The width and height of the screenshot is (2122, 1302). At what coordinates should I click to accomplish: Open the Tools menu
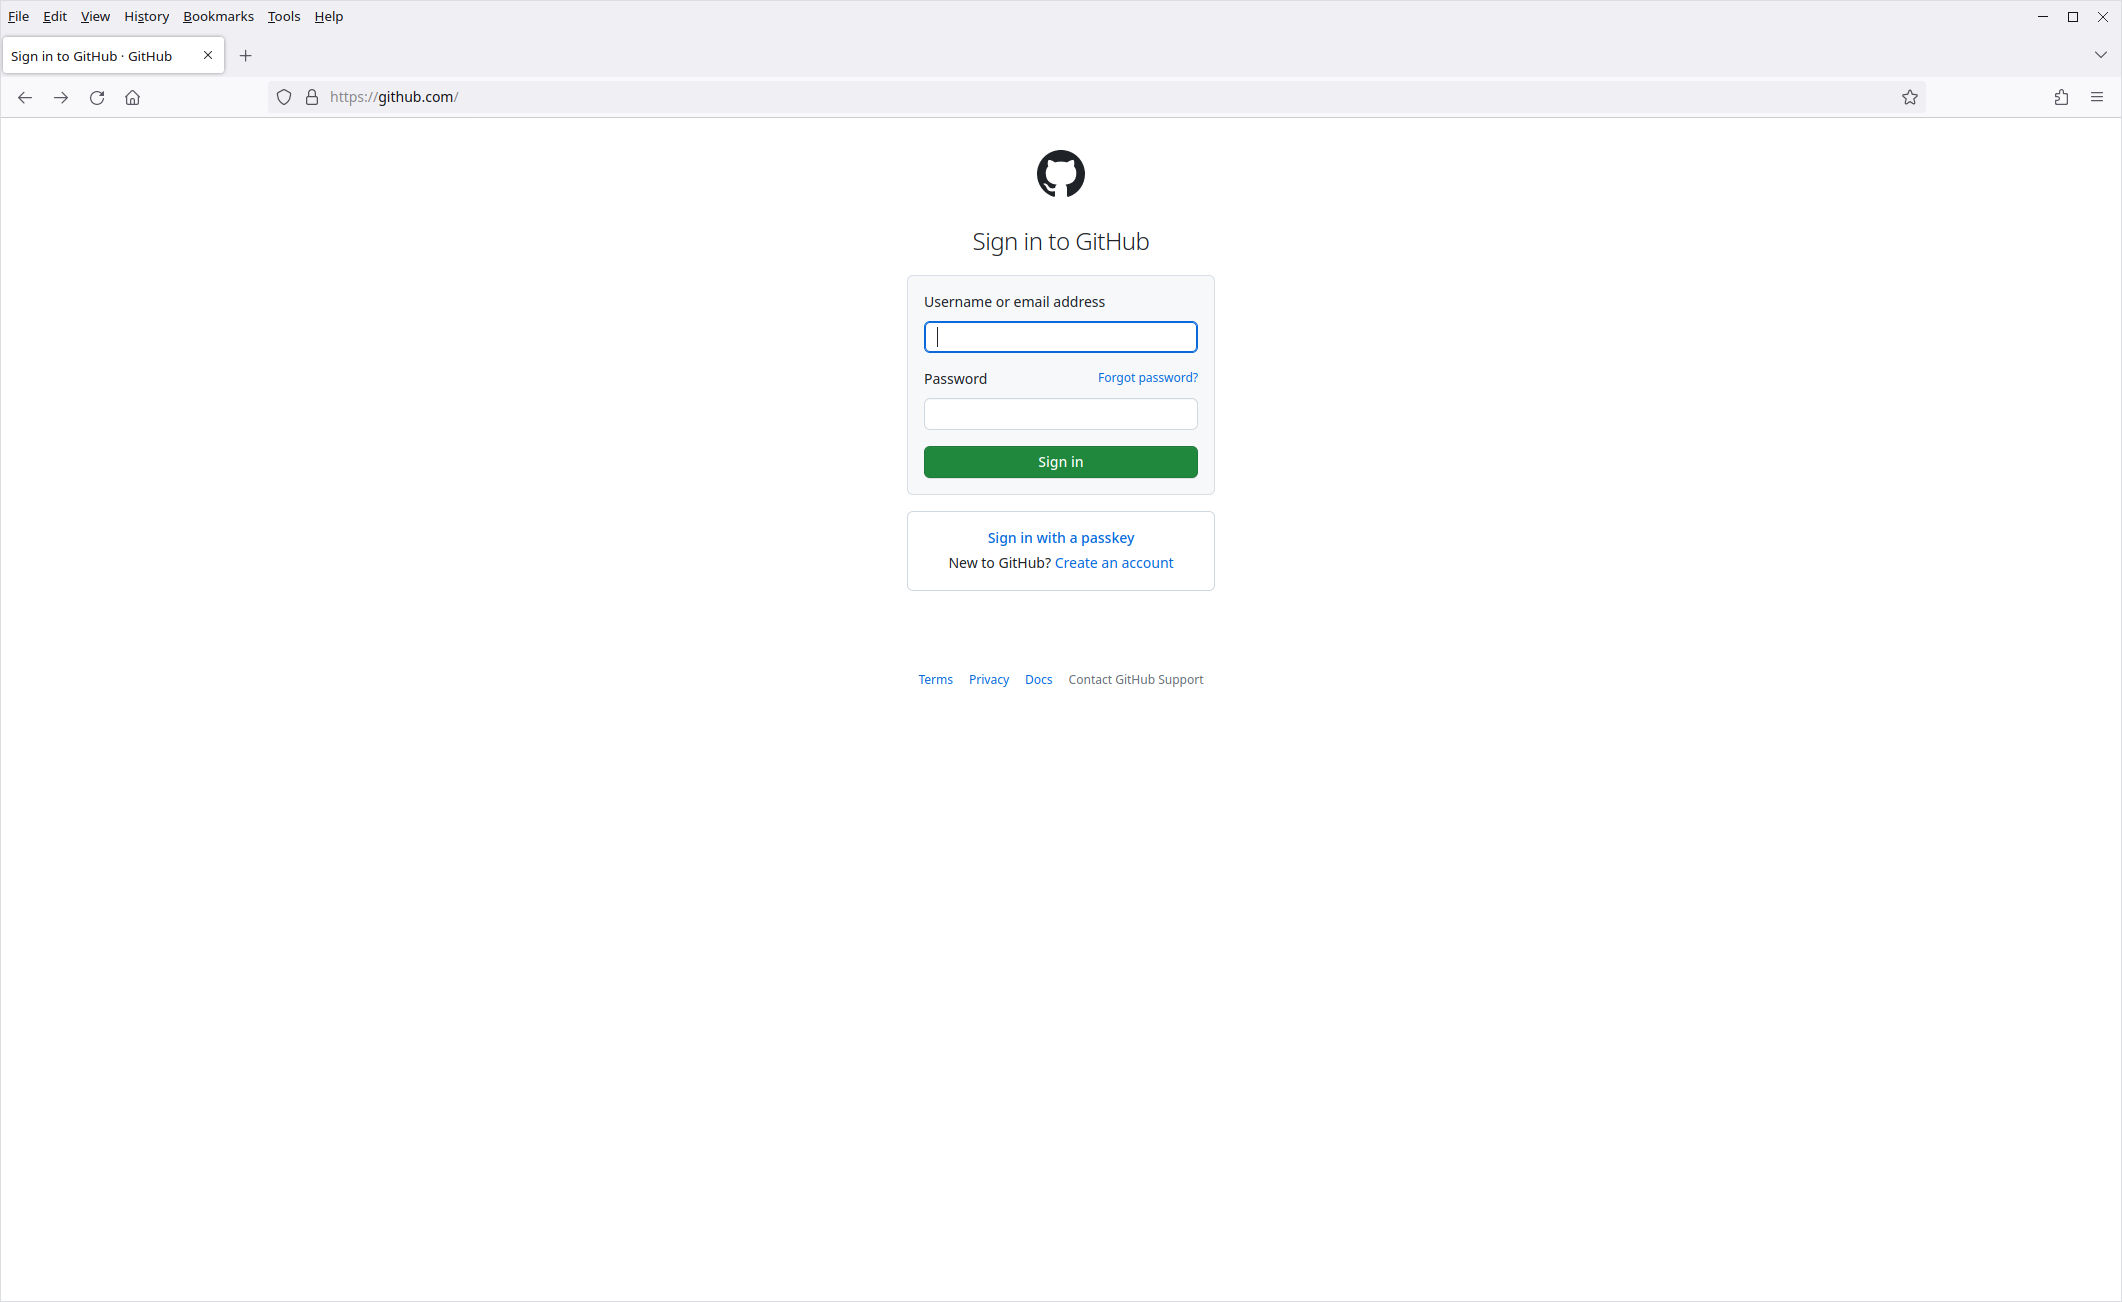pos(283,16)
